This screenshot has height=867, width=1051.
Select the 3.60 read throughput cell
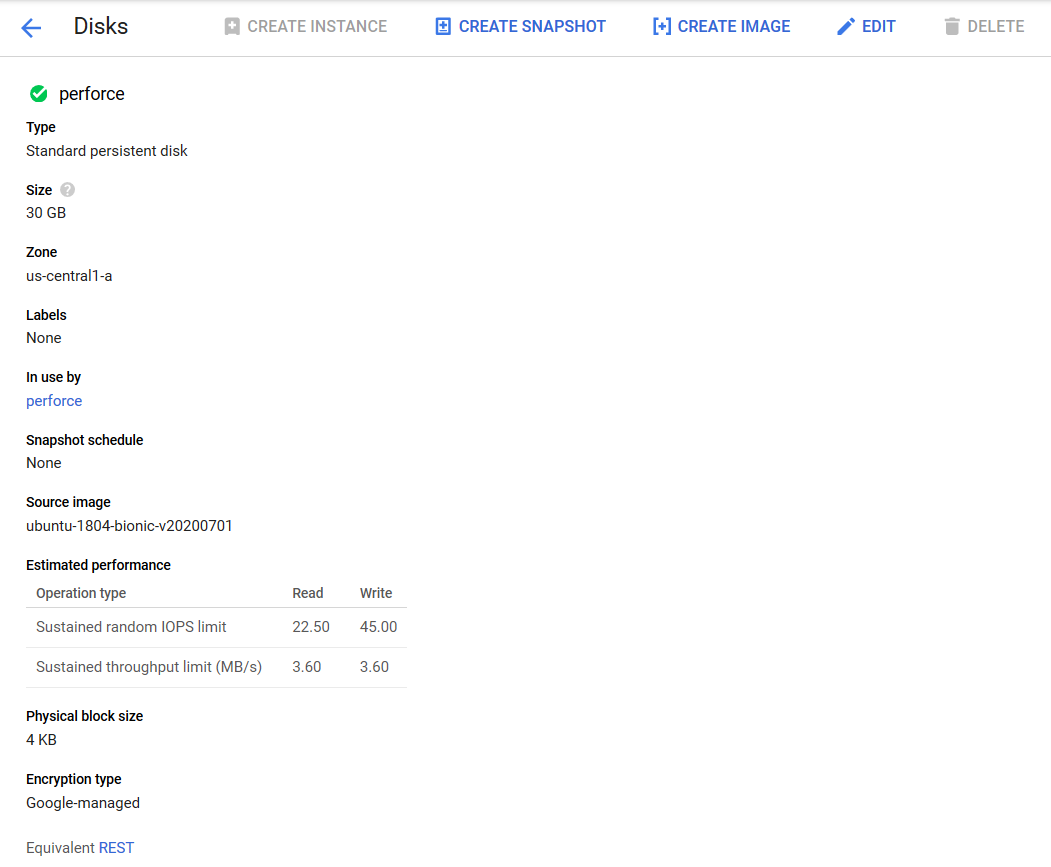pyautogui.click(x=307, y=667)
